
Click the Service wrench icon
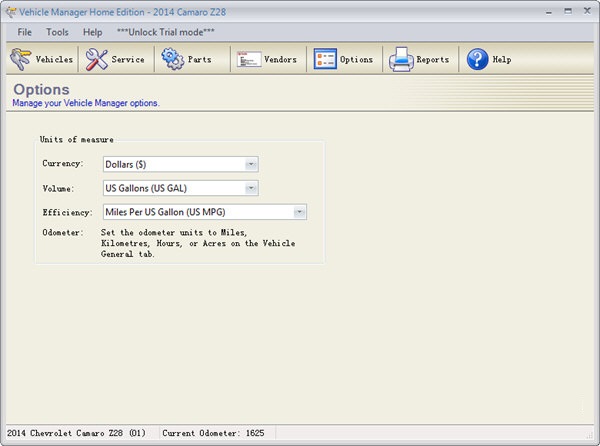coord(97,60)
